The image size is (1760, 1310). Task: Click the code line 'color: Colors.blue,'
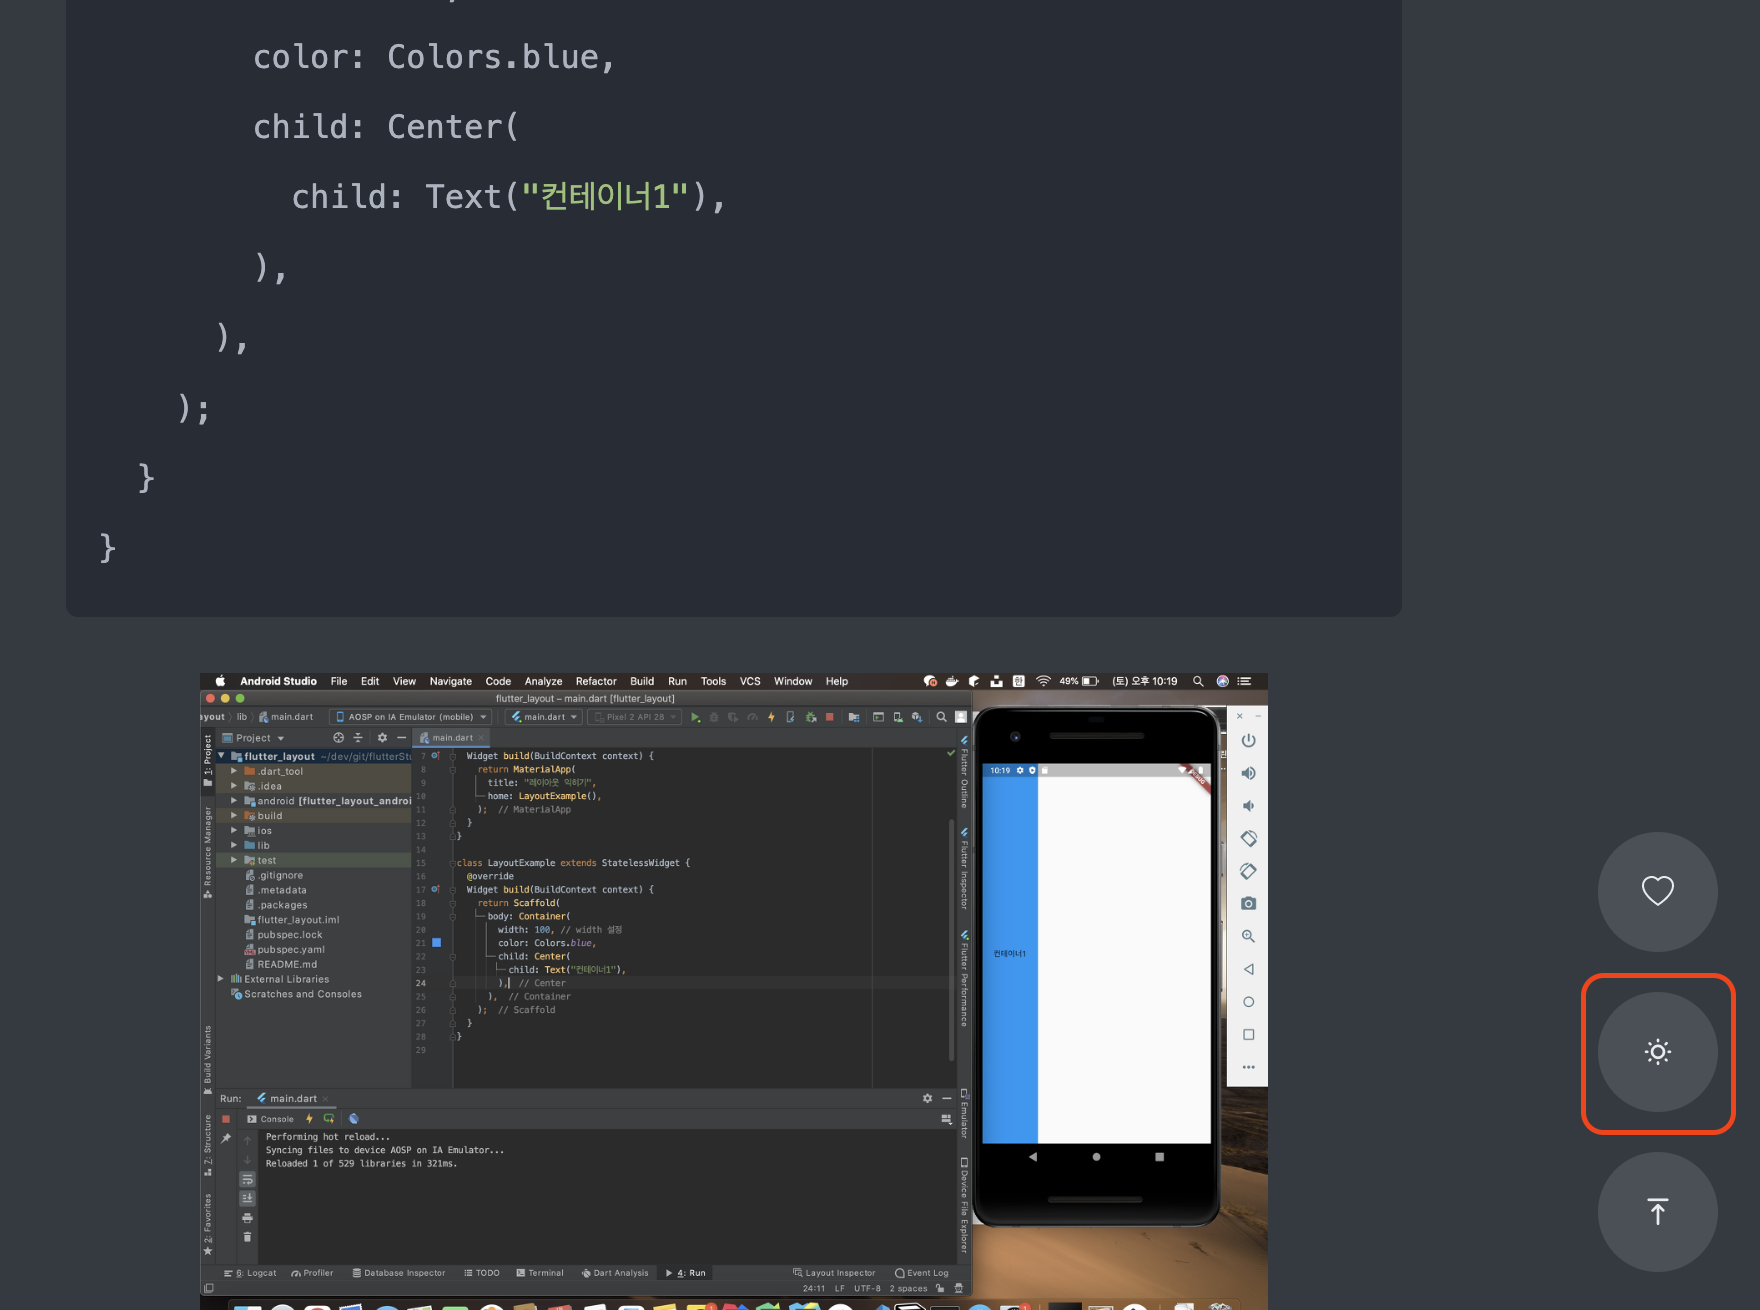(434, 57)
